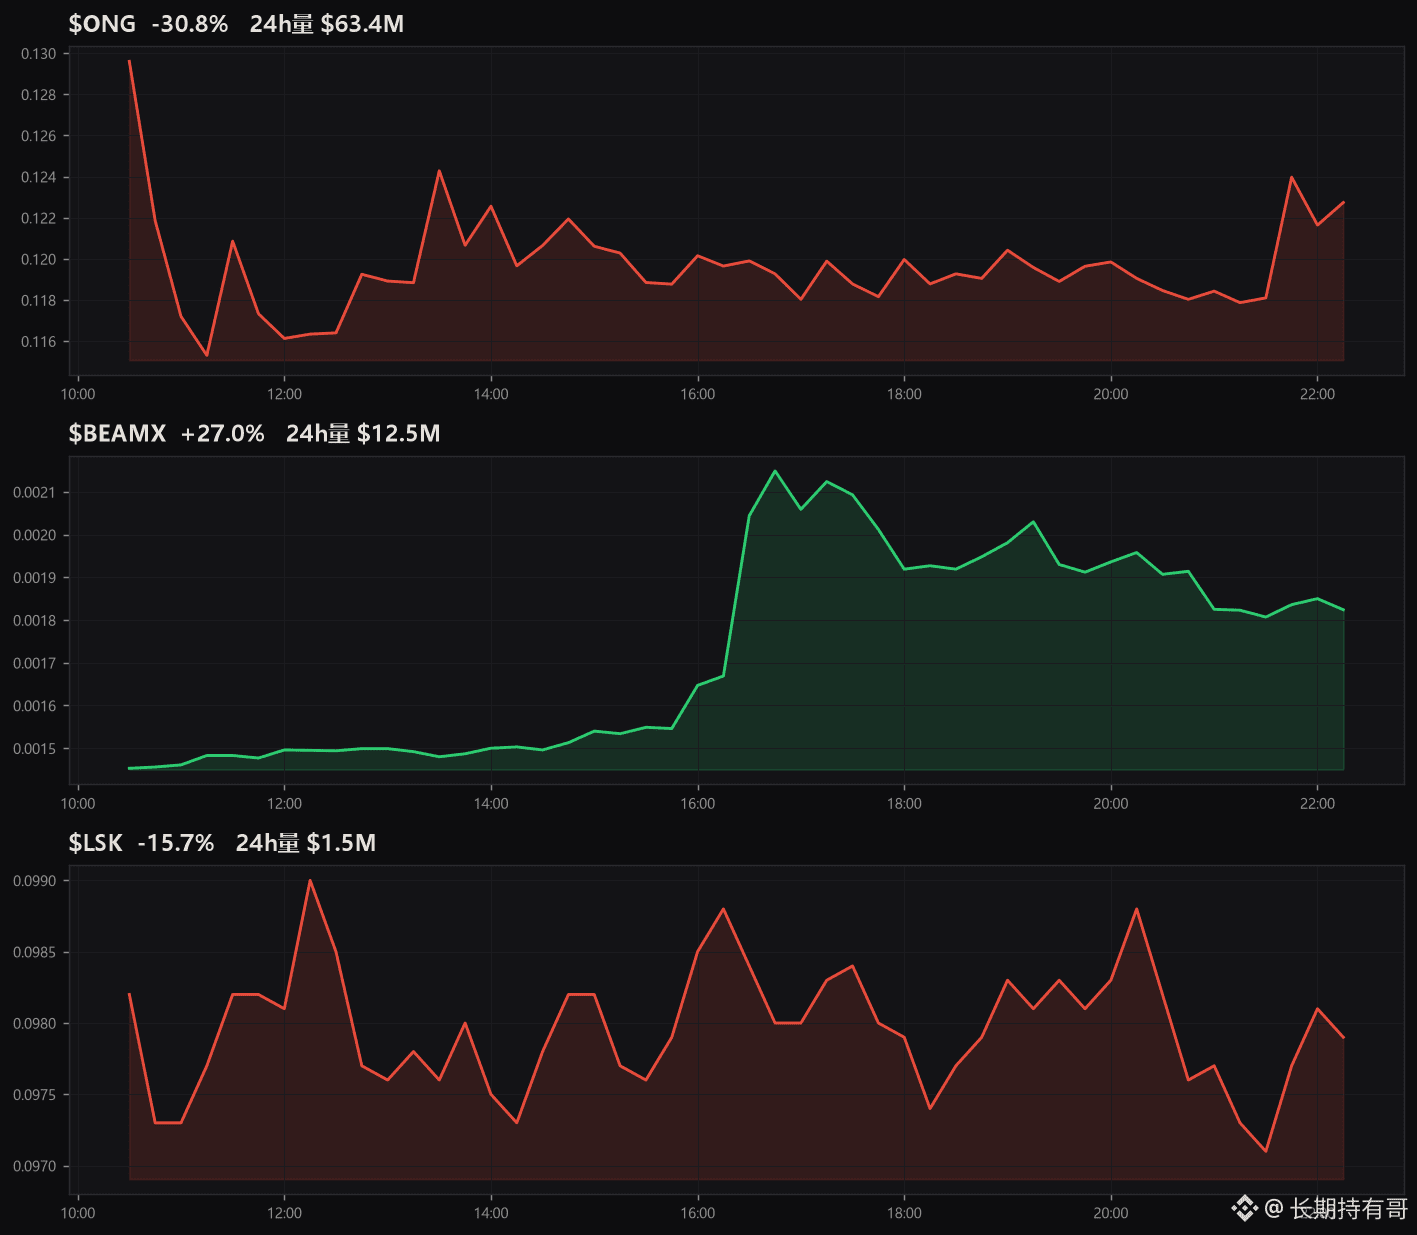Click the 18:00 label under the $BEAMX chart
The width and height of the screenshot is (1417, 1235).
point(904,804)
